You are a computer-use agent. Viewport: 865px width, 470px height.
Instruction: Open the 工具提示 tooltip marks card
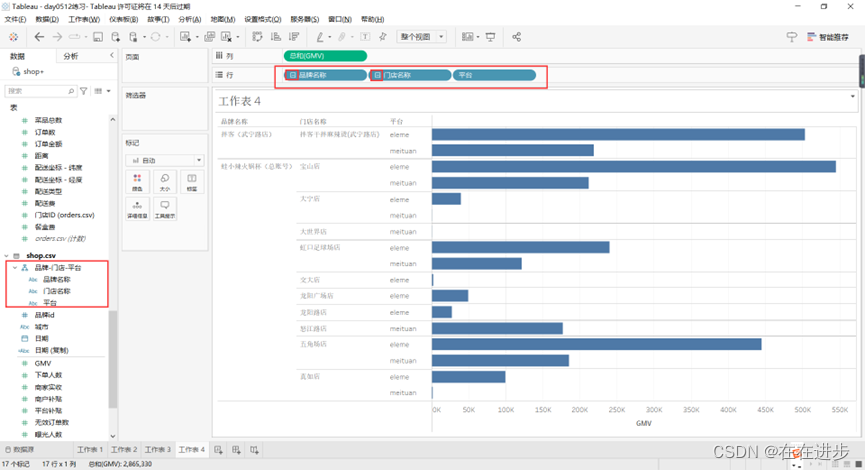164,209
